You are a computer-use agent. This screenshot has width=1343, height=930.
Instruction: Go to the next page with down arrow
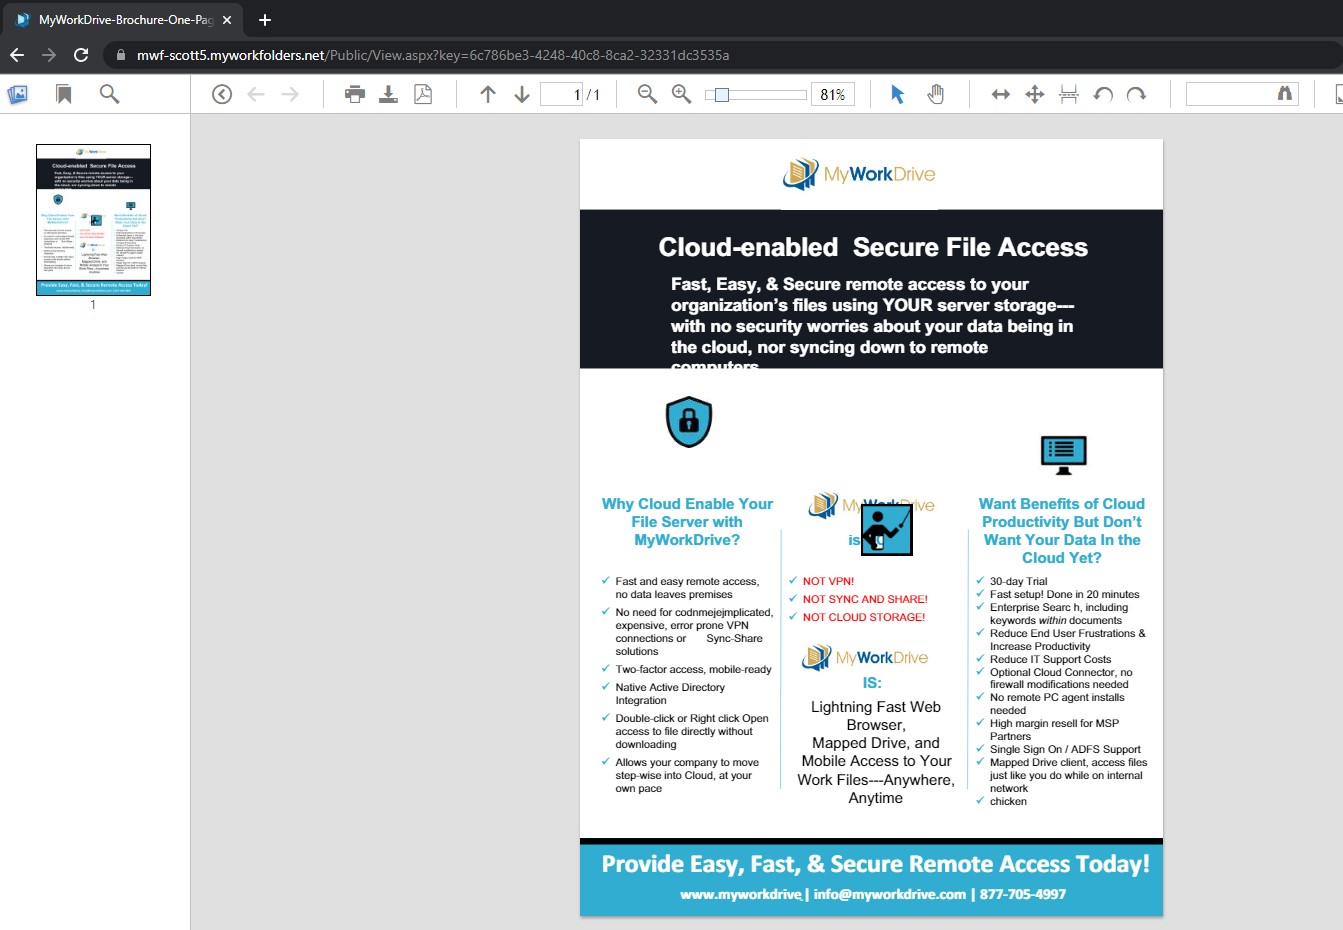pos(522,94)
